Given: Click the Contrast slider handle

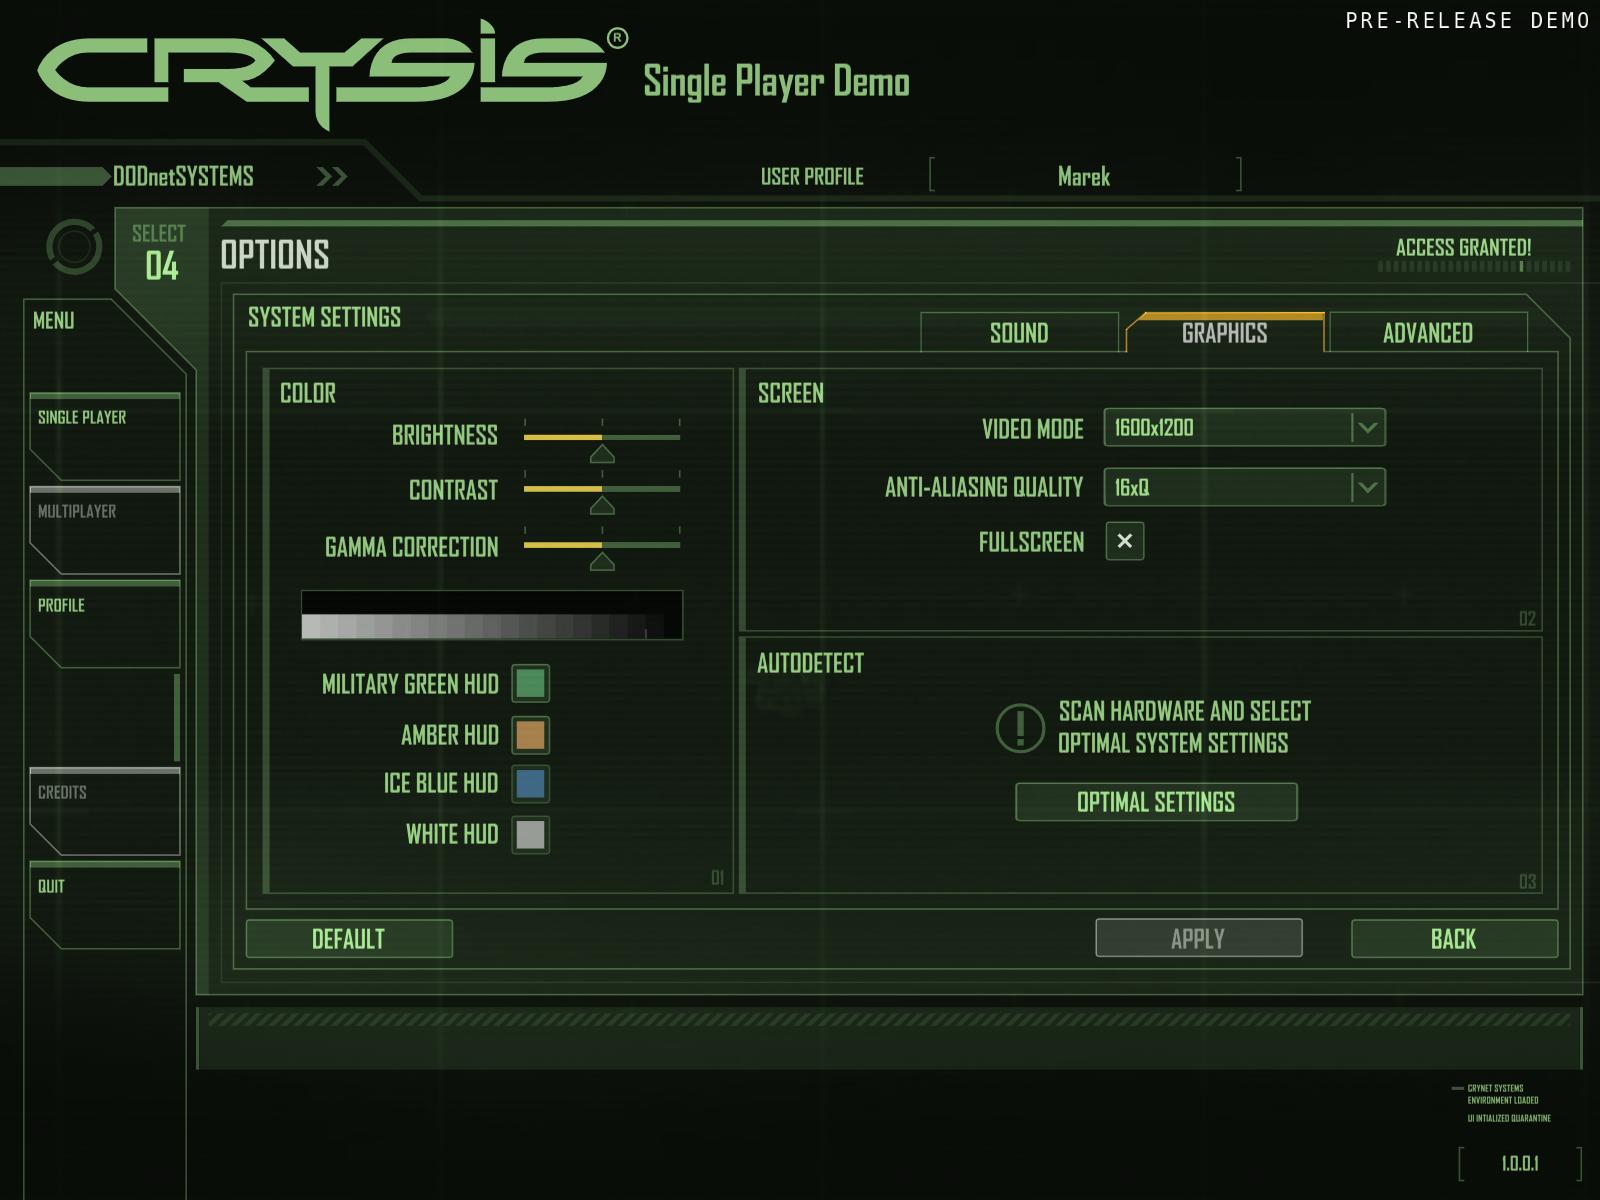Looking at the screenshot, I should [x=602, y=506].
